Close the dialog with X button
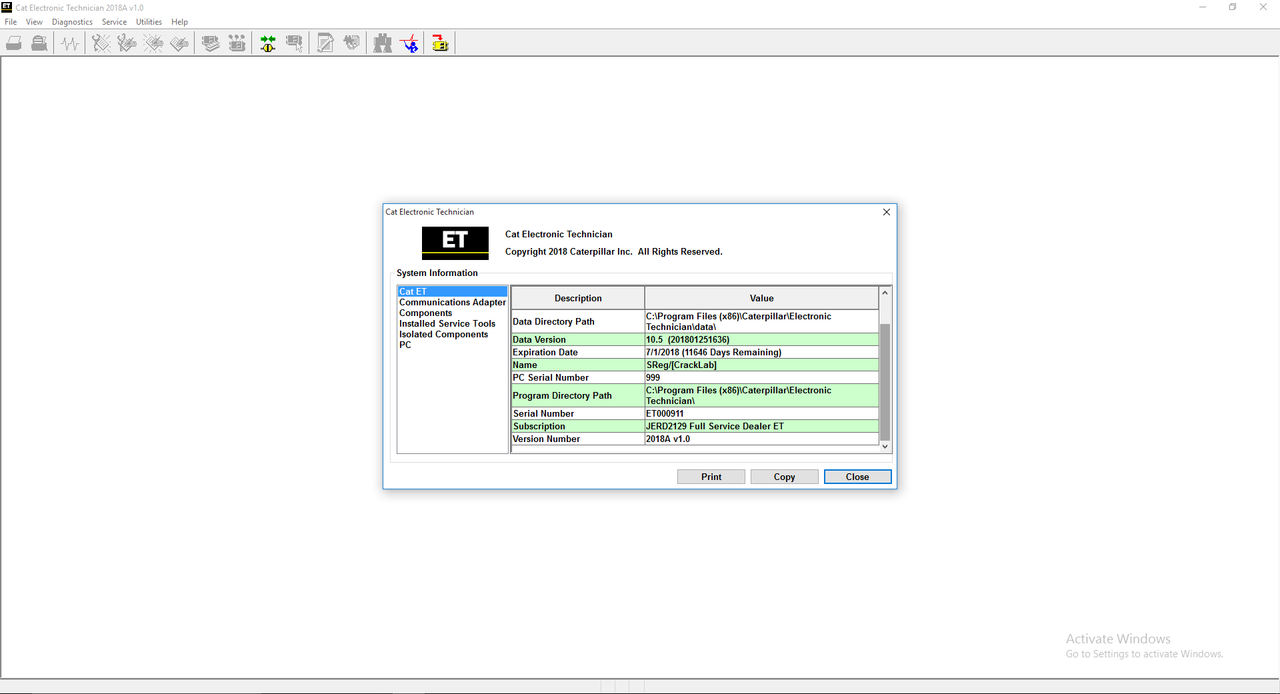Viewport: 1280px width, 694px height. [x=886, y=212]
